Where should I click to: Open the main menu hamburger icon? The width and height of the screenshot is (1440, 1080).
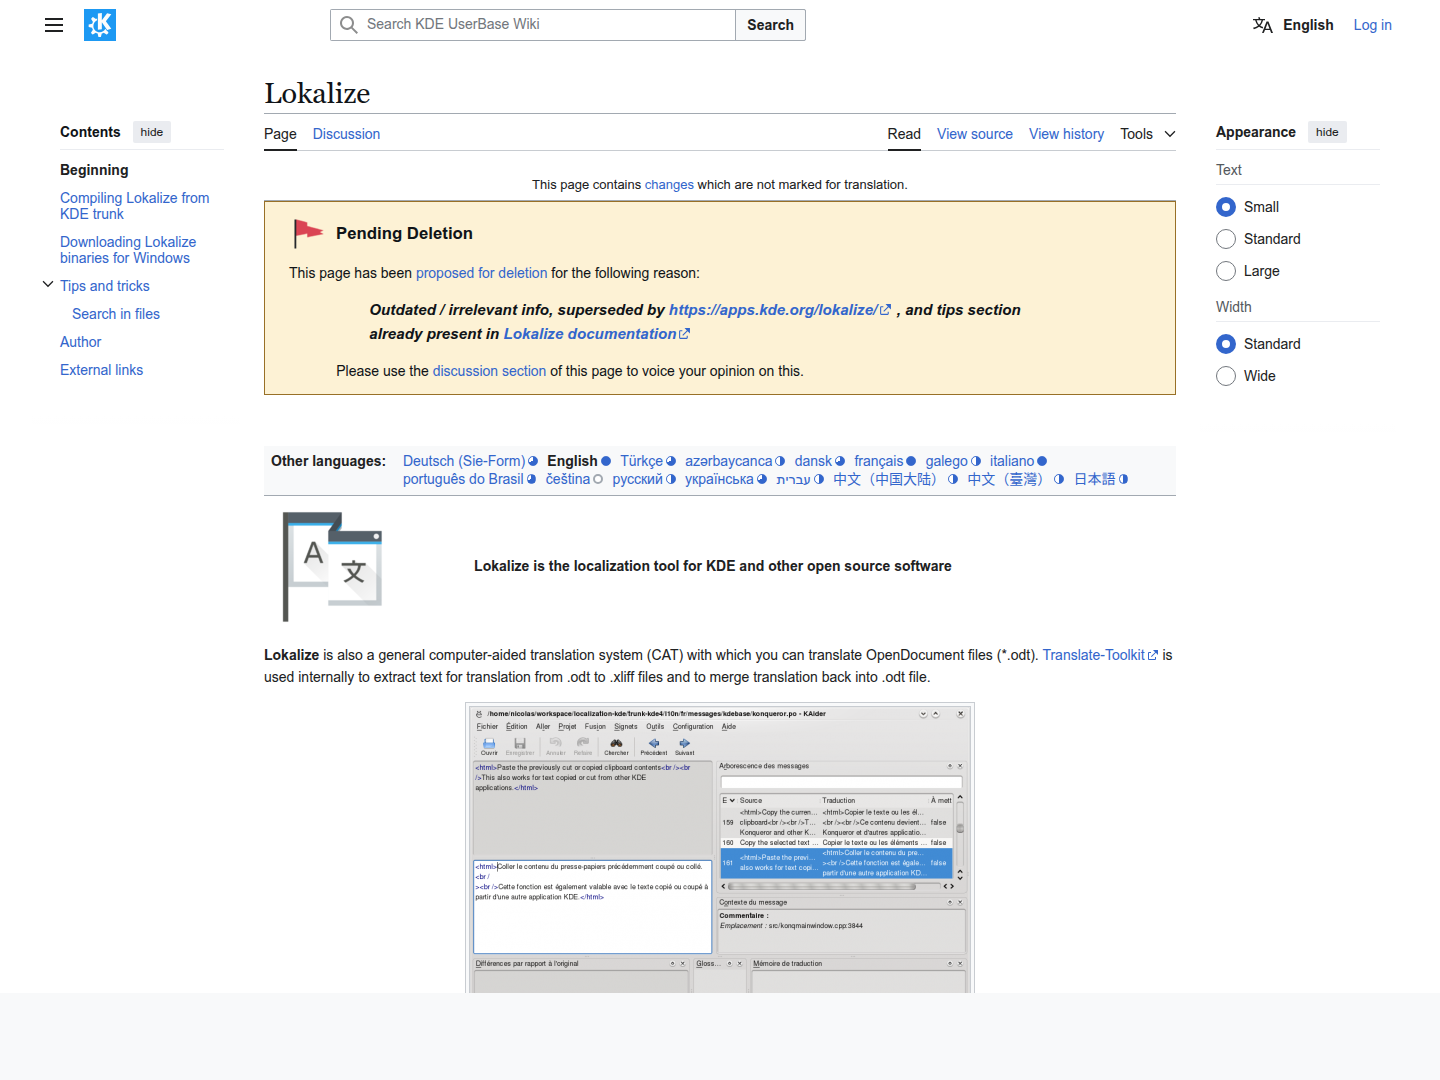tap(54, 25)
